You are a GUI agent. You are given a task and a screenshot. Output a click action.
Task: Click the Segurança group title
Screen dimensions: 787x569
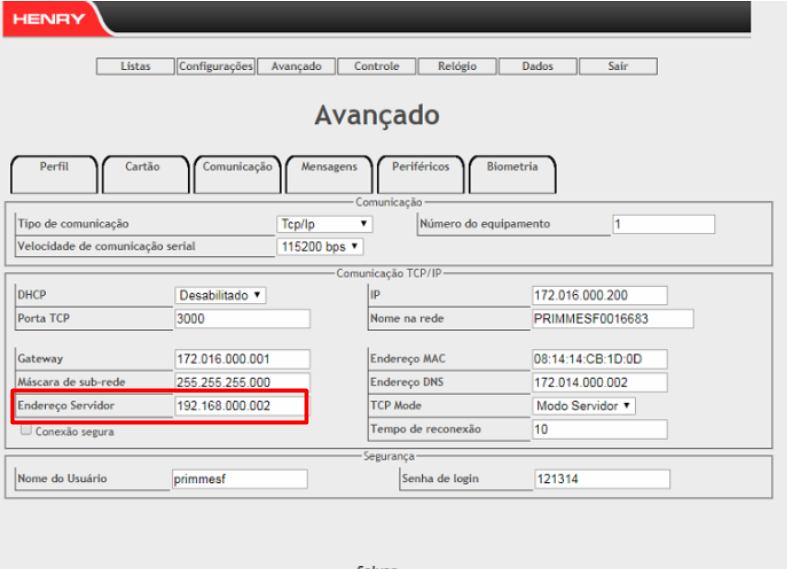click(389, 456)
